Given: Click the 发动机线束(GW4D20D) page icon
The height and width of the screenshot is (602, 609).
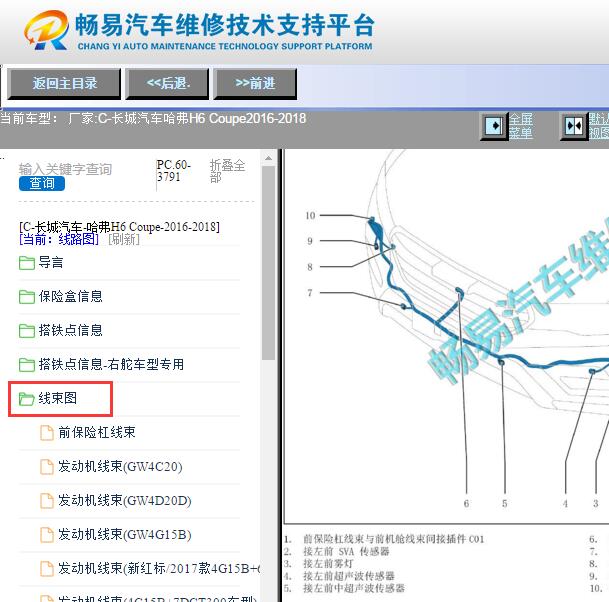Looking at the screenshot, I should [47, 501].
